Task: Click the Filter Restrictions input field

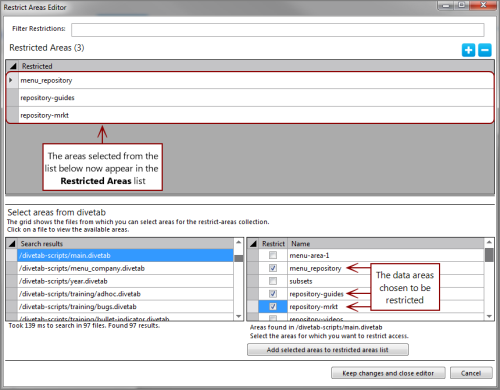Action: pyautogui.click(x=278, y=30)
